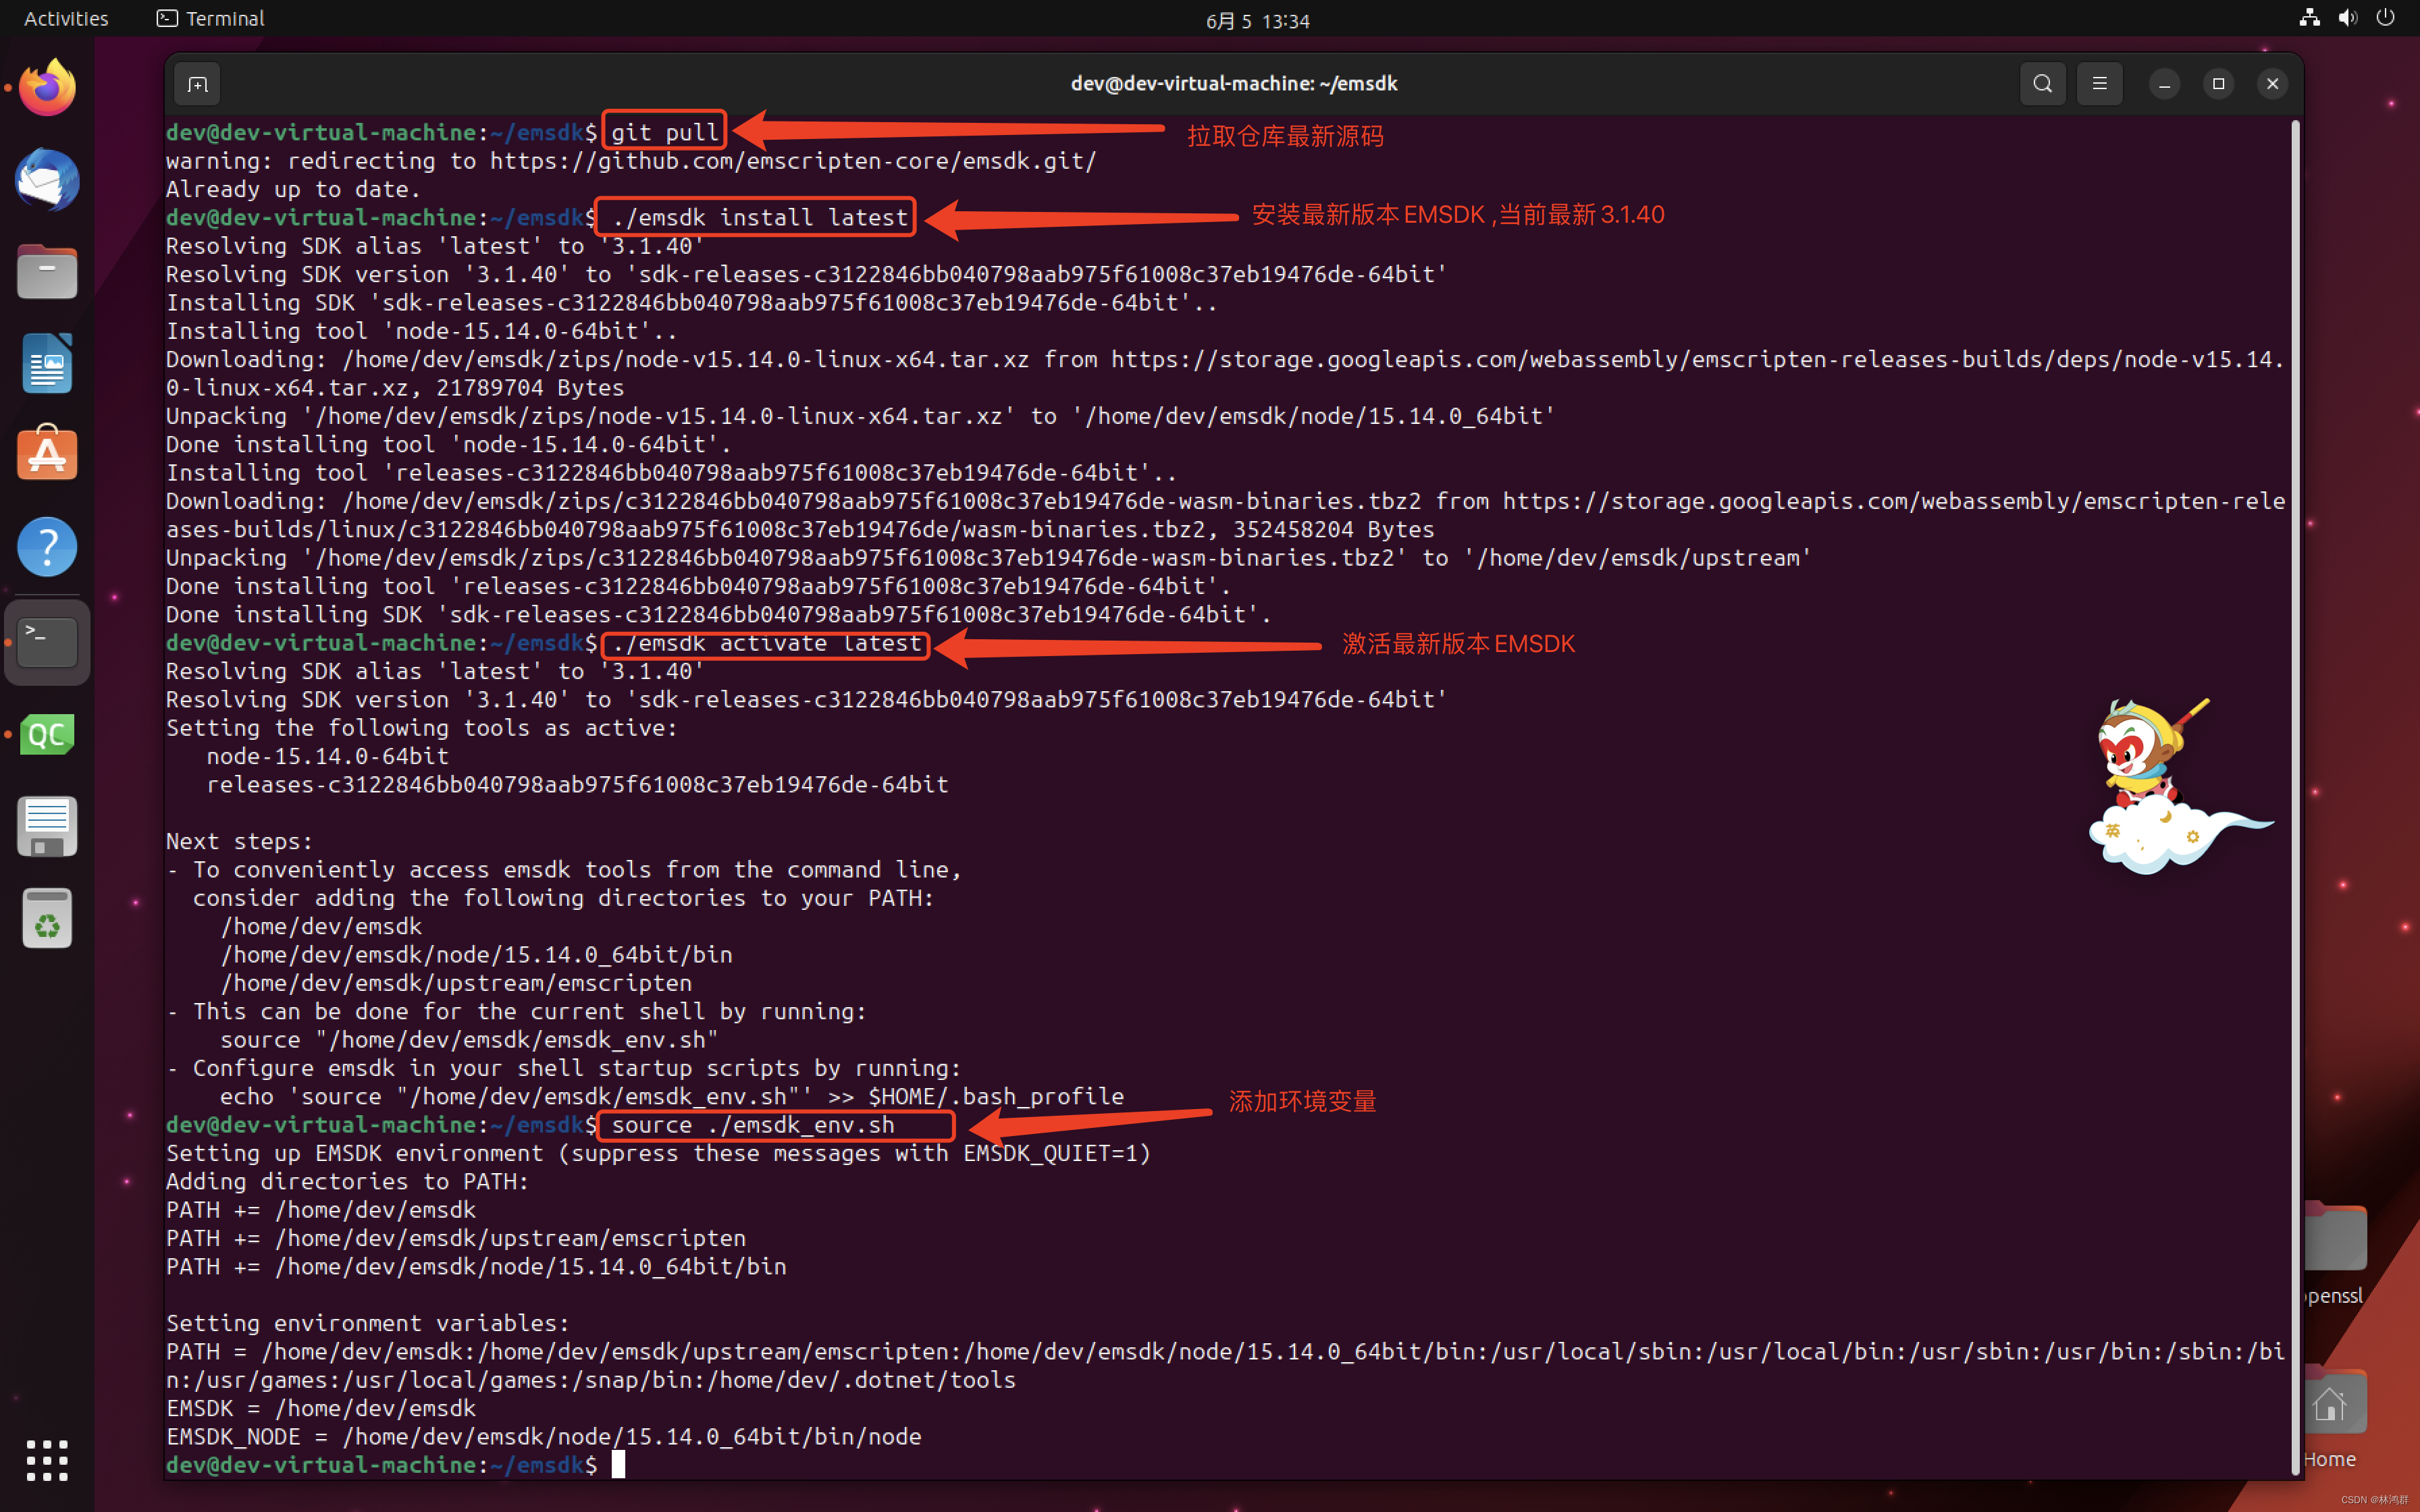Open the calendar by clicking the clock
The image size is (2420, 1512).
1257,19
